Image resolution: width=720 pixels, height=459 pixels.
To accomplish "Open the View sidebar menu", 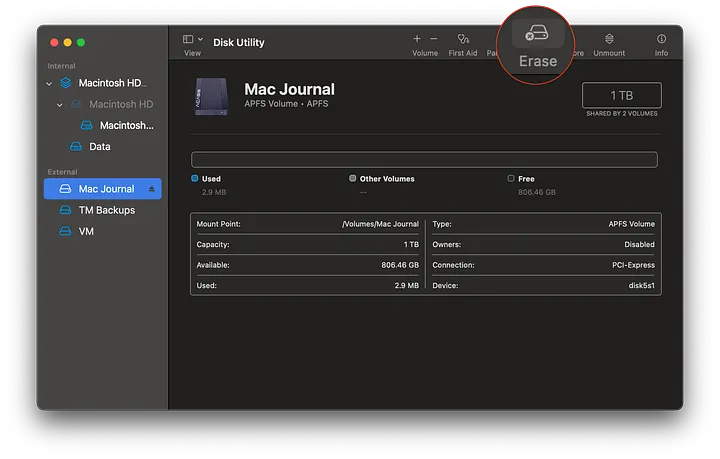I will 192,39.
